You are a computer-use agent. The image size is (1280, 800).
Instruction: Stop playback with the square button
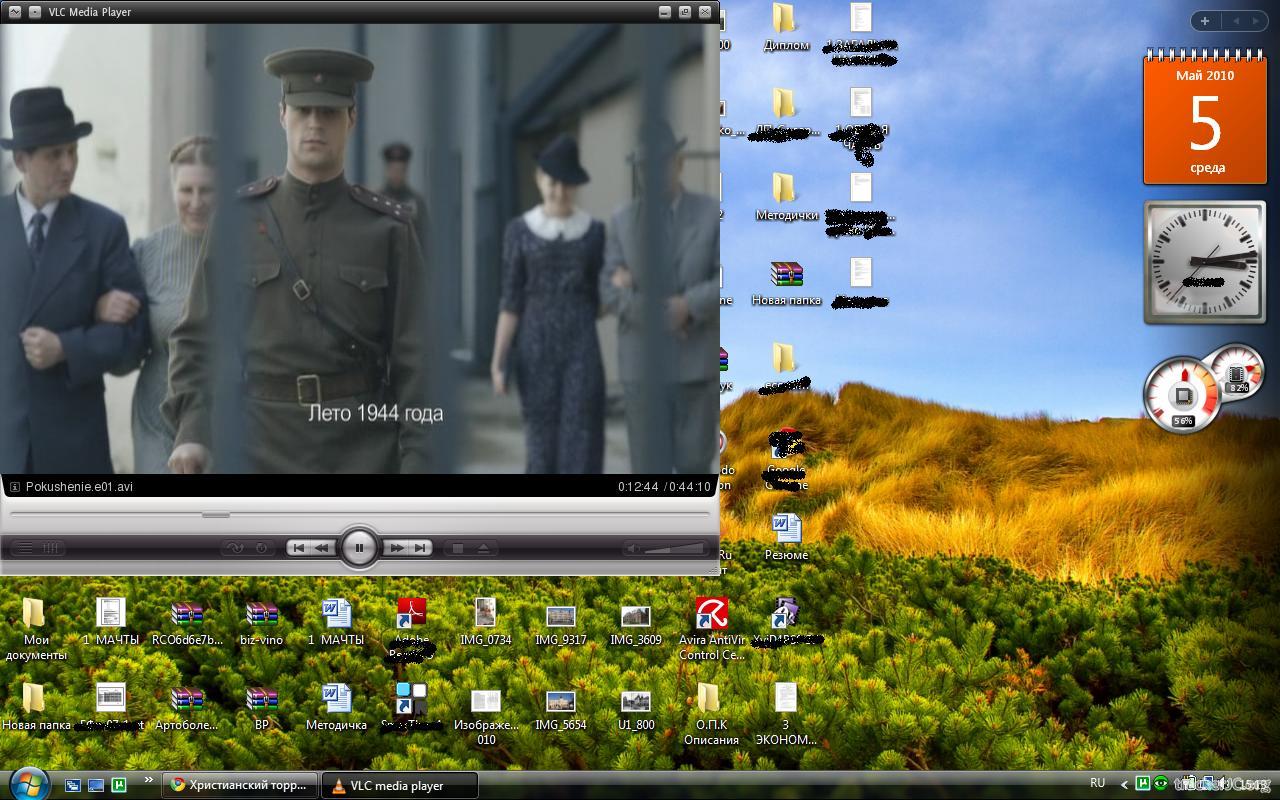[x=458, y=548]
